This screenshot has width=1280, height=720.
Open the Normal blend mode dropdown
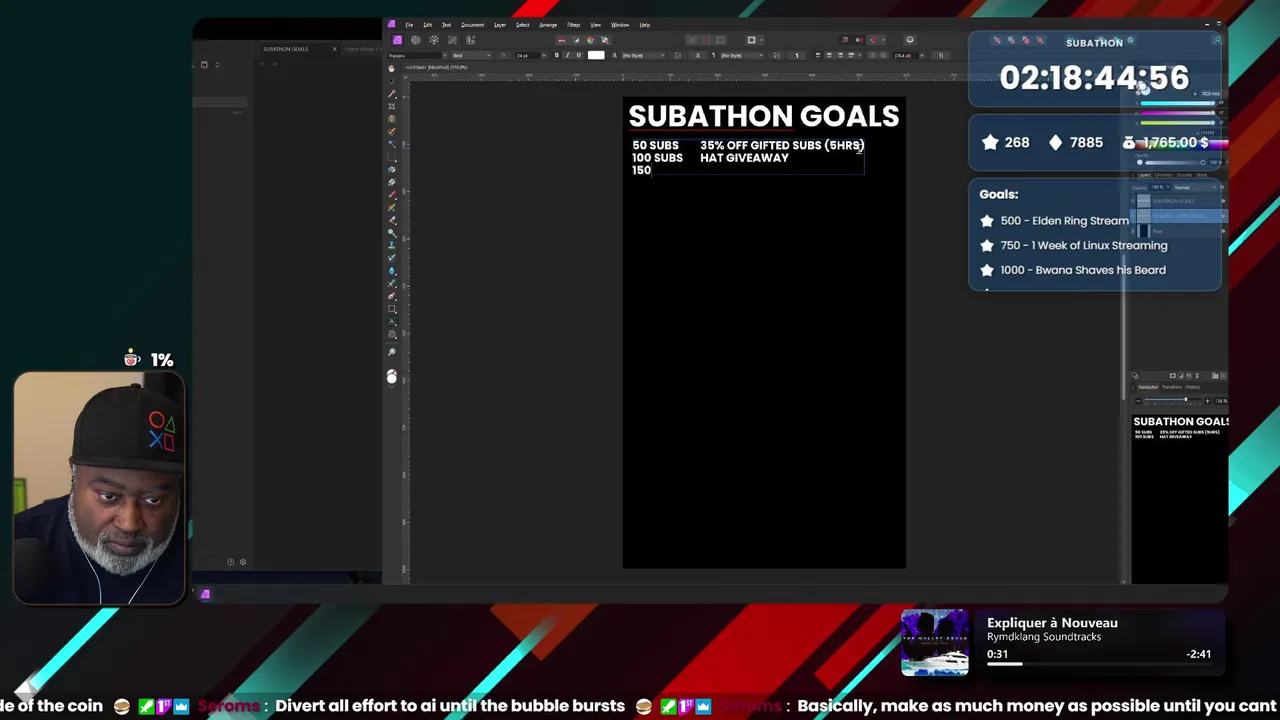[x=1195, y=187]
